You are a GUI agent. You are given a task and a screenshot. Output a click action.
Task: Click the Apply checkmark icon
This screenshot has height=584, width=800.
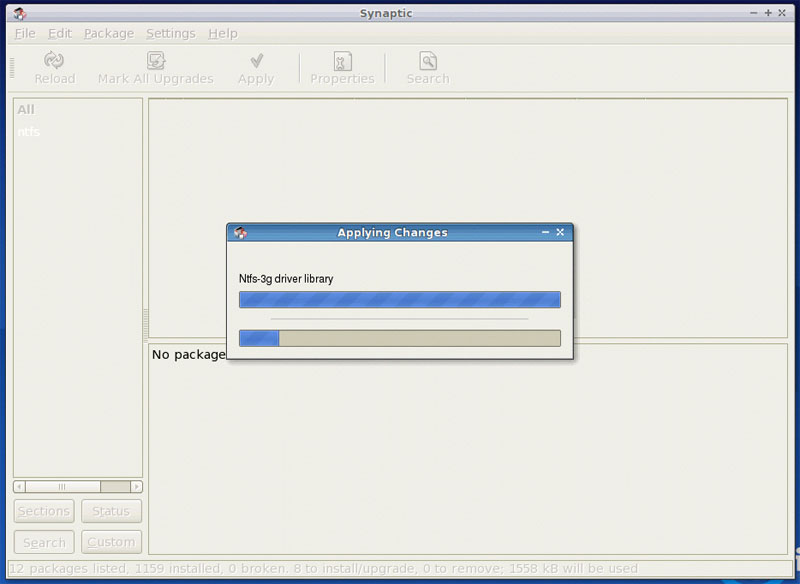[257, 61]
